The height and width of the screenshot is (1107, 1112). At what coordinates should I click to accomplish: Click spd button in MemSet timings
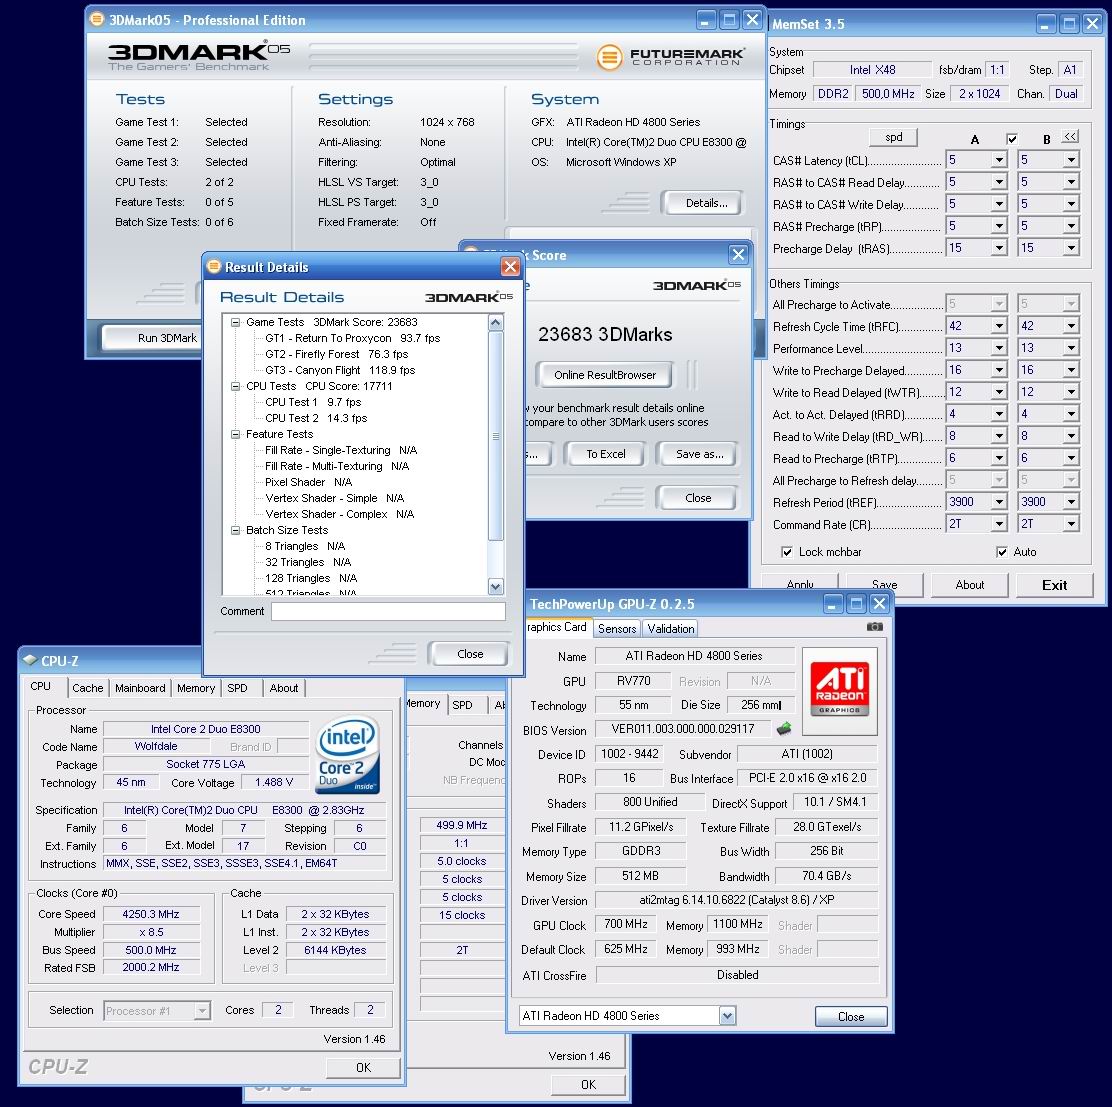tap(894, 137)
